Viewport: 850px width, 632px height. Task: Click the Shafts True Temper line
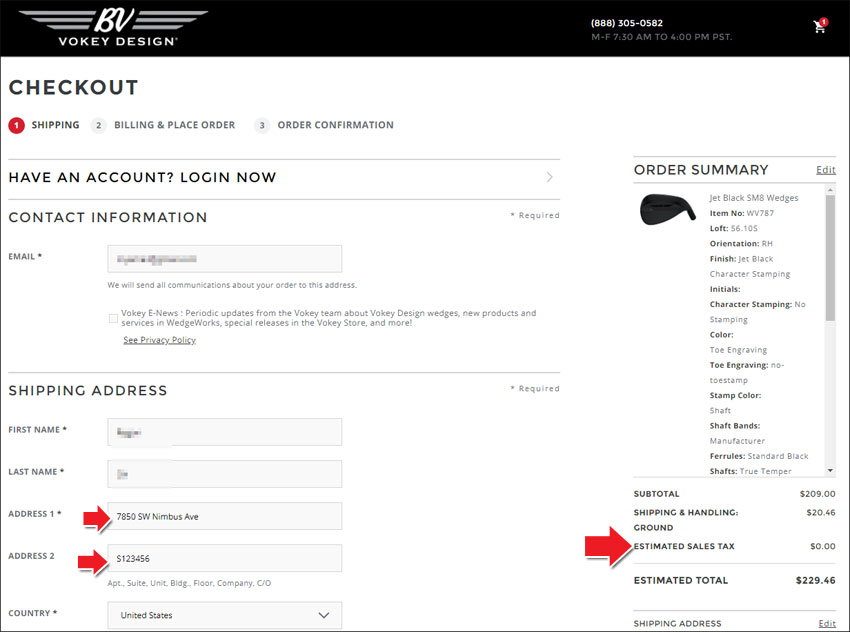(751, 471)
